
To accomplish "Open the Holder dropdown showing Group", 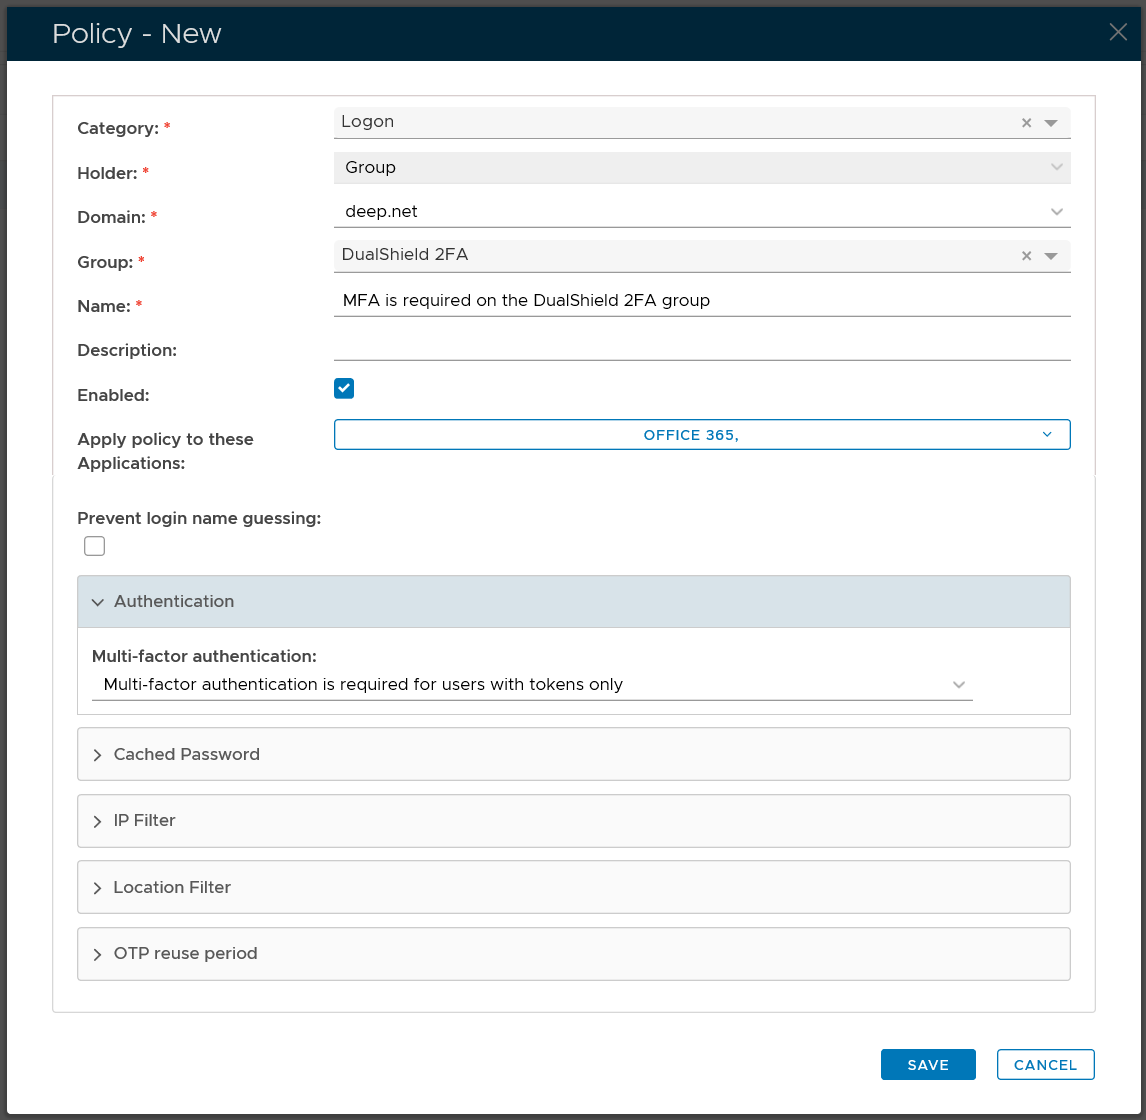I will (x=1056, y=168).
